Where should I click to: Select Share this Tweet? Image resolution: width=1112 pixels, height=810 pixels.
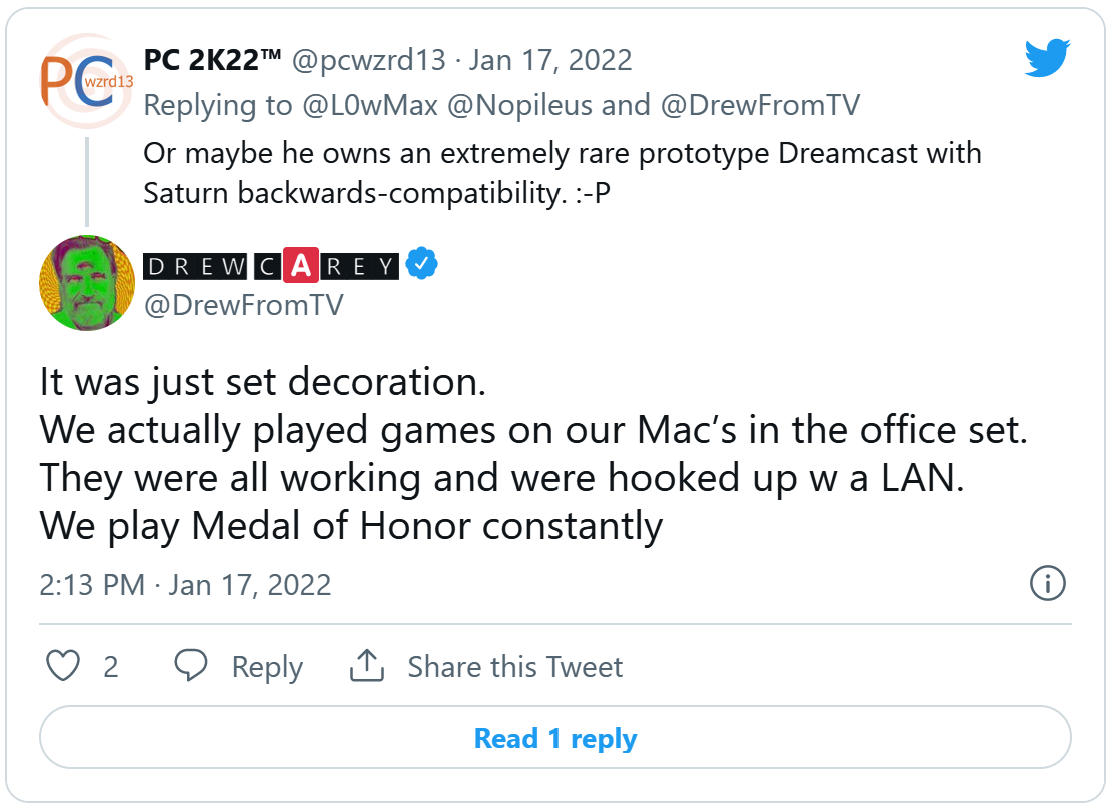click(515, 667)
